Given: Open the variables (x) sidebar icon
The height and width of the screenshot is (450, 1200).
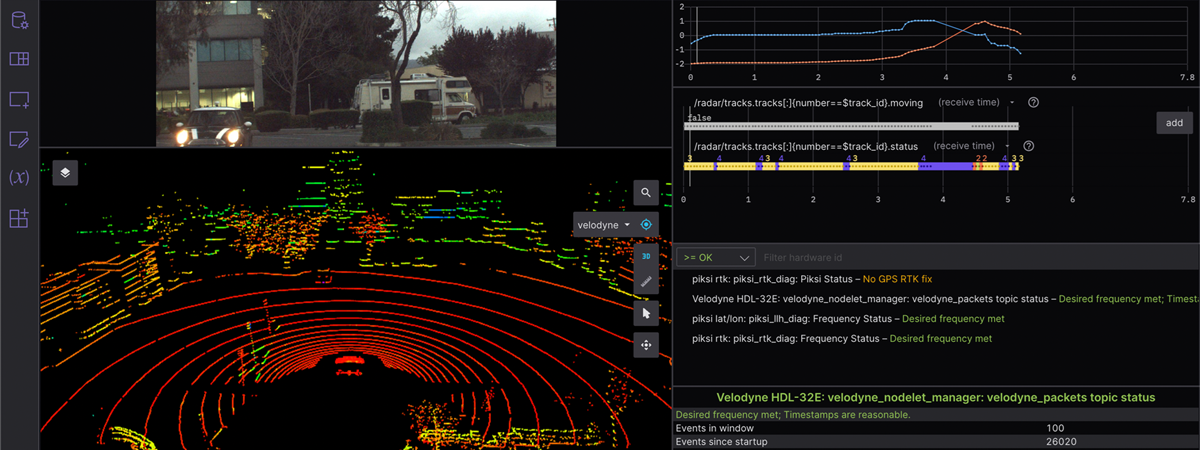Looking at the screenshot, I should (19, 178).
